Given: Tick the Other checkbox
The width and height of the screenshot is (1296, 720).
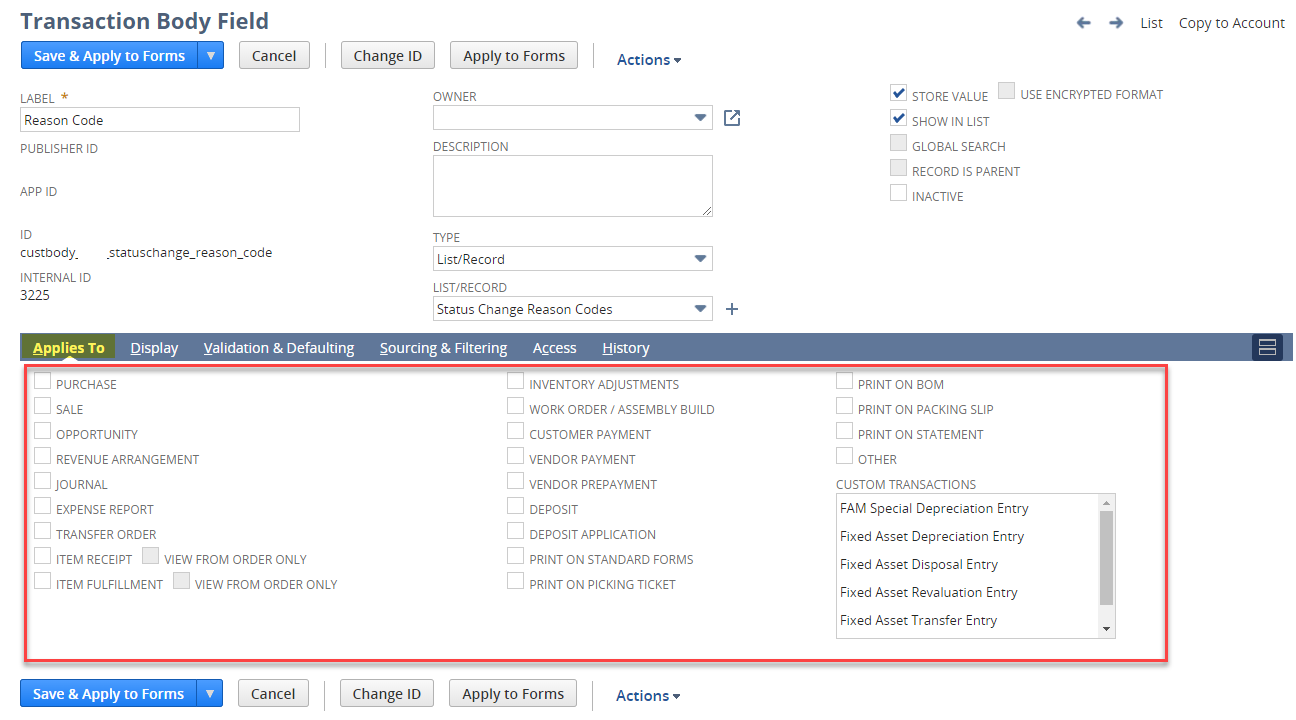Looking at the screenshot, I should pyautogui.click(x=845, y=456).
